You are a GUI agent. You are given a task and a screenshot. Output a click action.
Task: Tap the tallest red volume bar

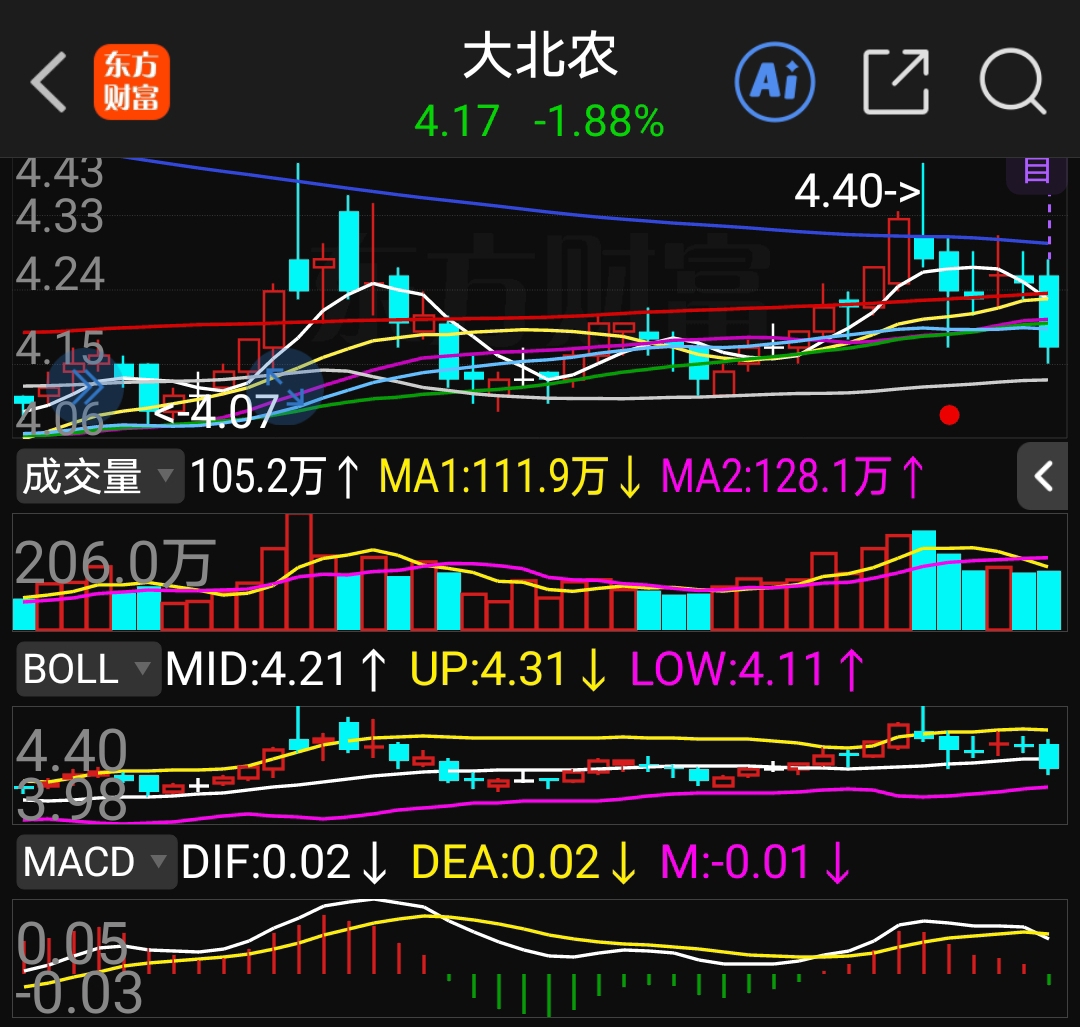pyautogui.click(x=298, y=572)
